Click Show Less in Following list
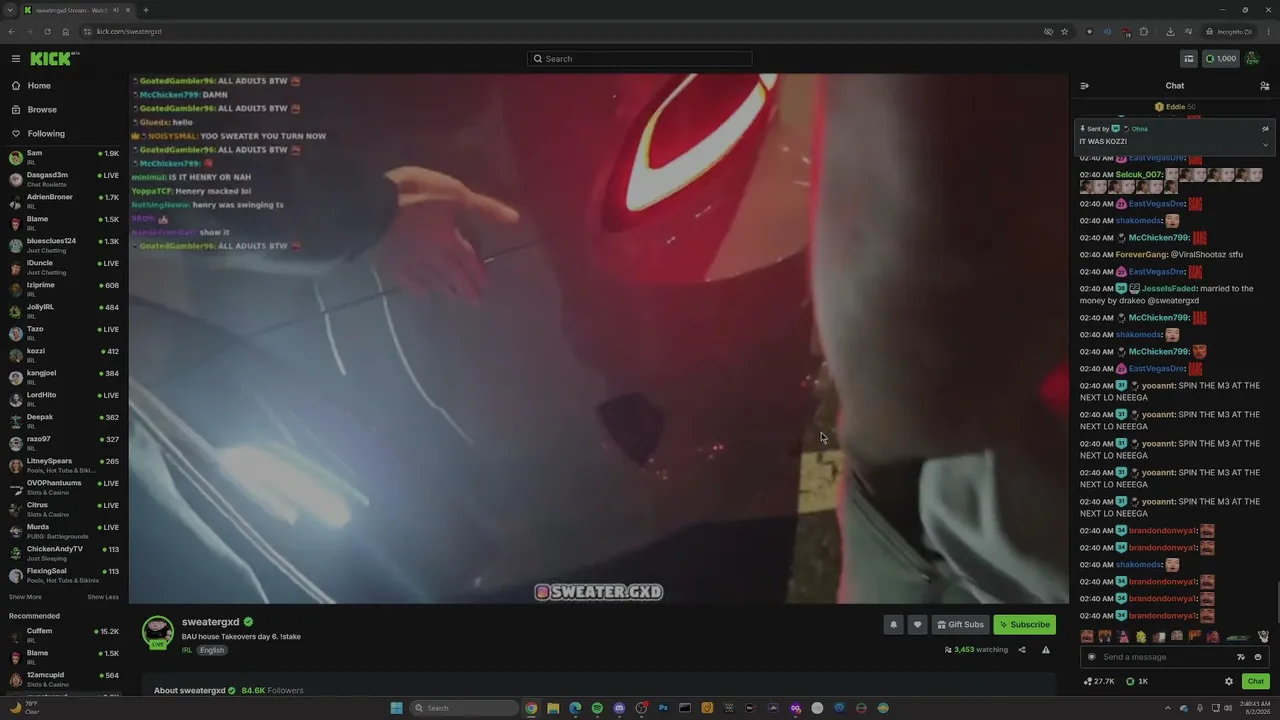The height and width of the screenshot is (720, 1280). click(x=103, y=597)
